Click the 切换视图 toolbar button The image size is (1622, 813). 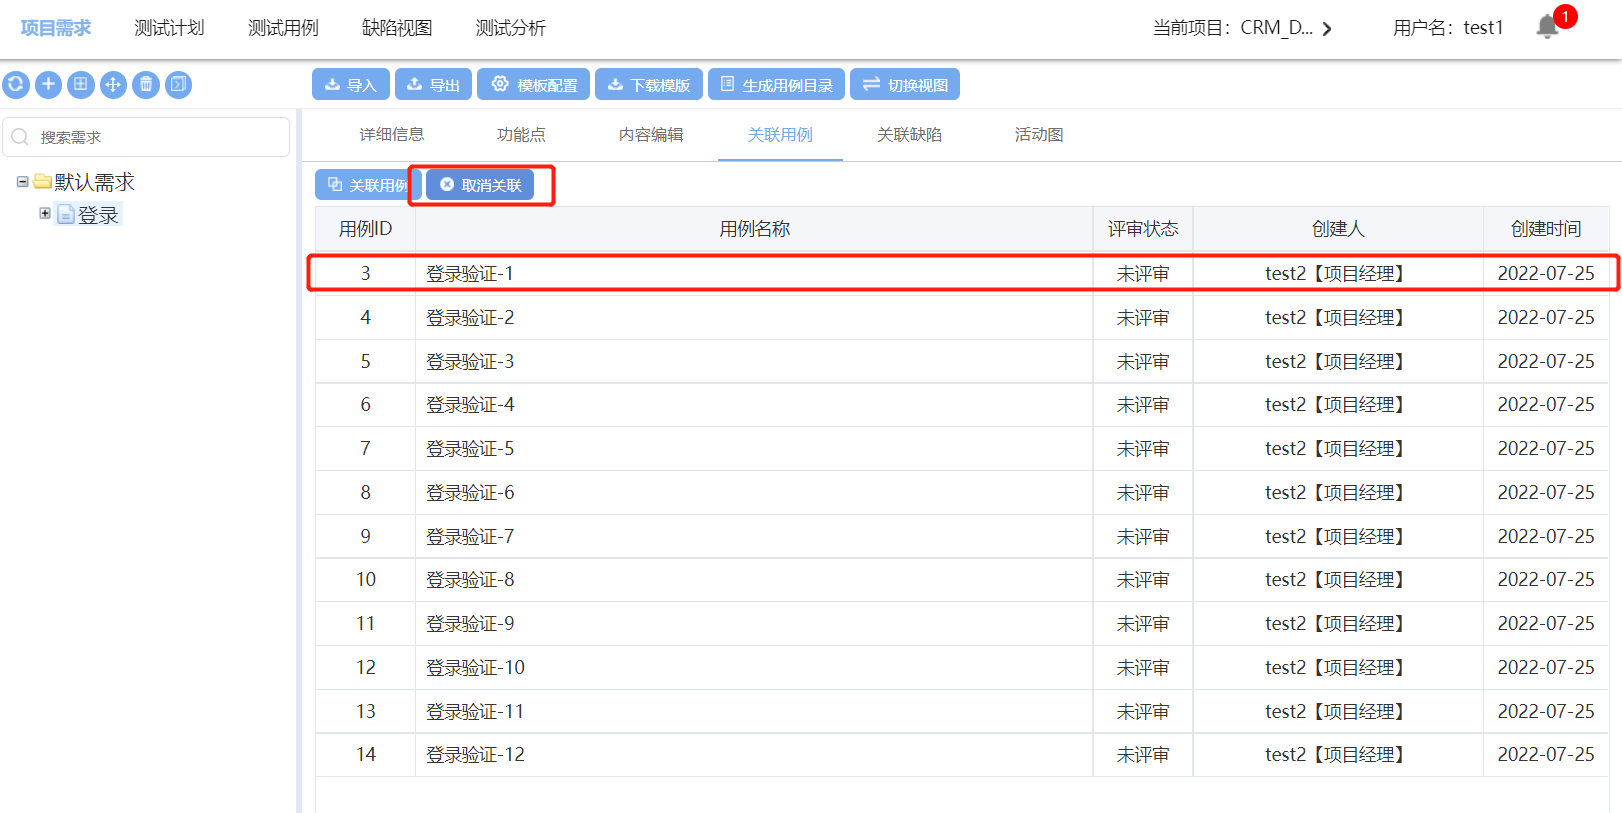pos(904,85)
